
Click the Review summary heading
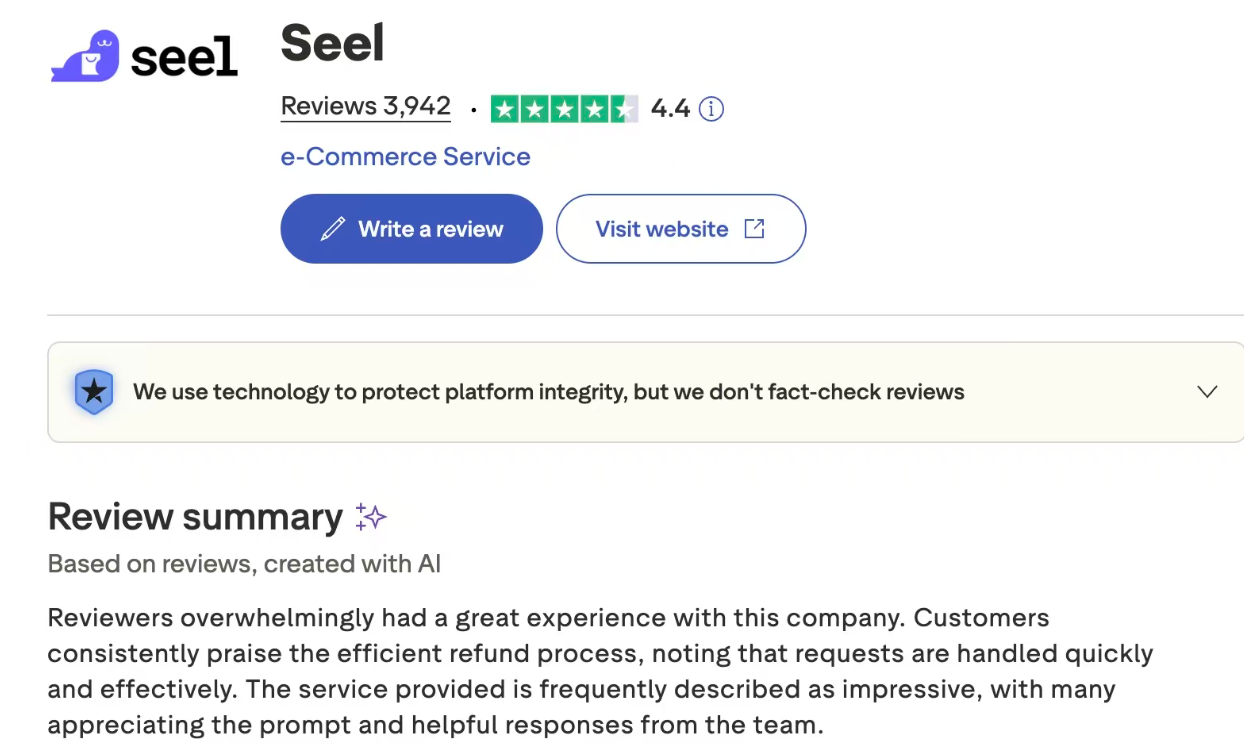[x=195, y=517]
